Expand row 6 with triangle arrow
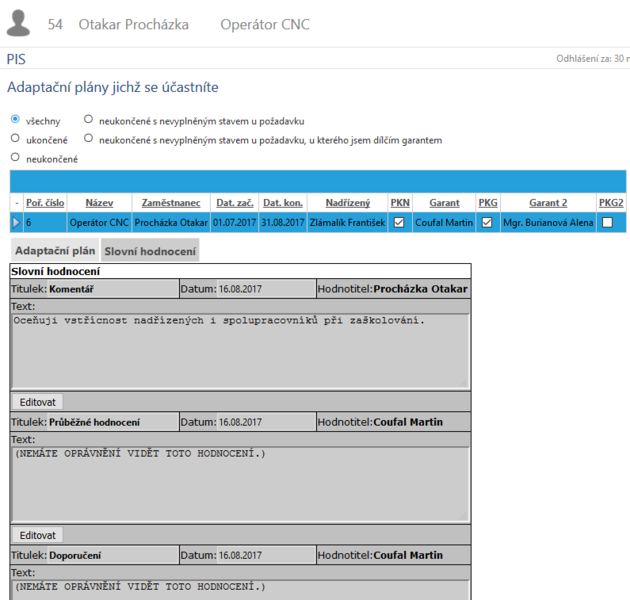Viewport: 630px width, 600px height. coord(16,223)
